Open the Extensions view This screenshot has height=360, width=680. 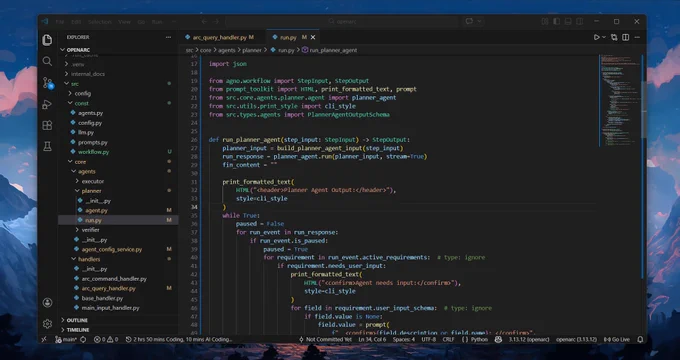pyautogui.click(x=47, y=125)
